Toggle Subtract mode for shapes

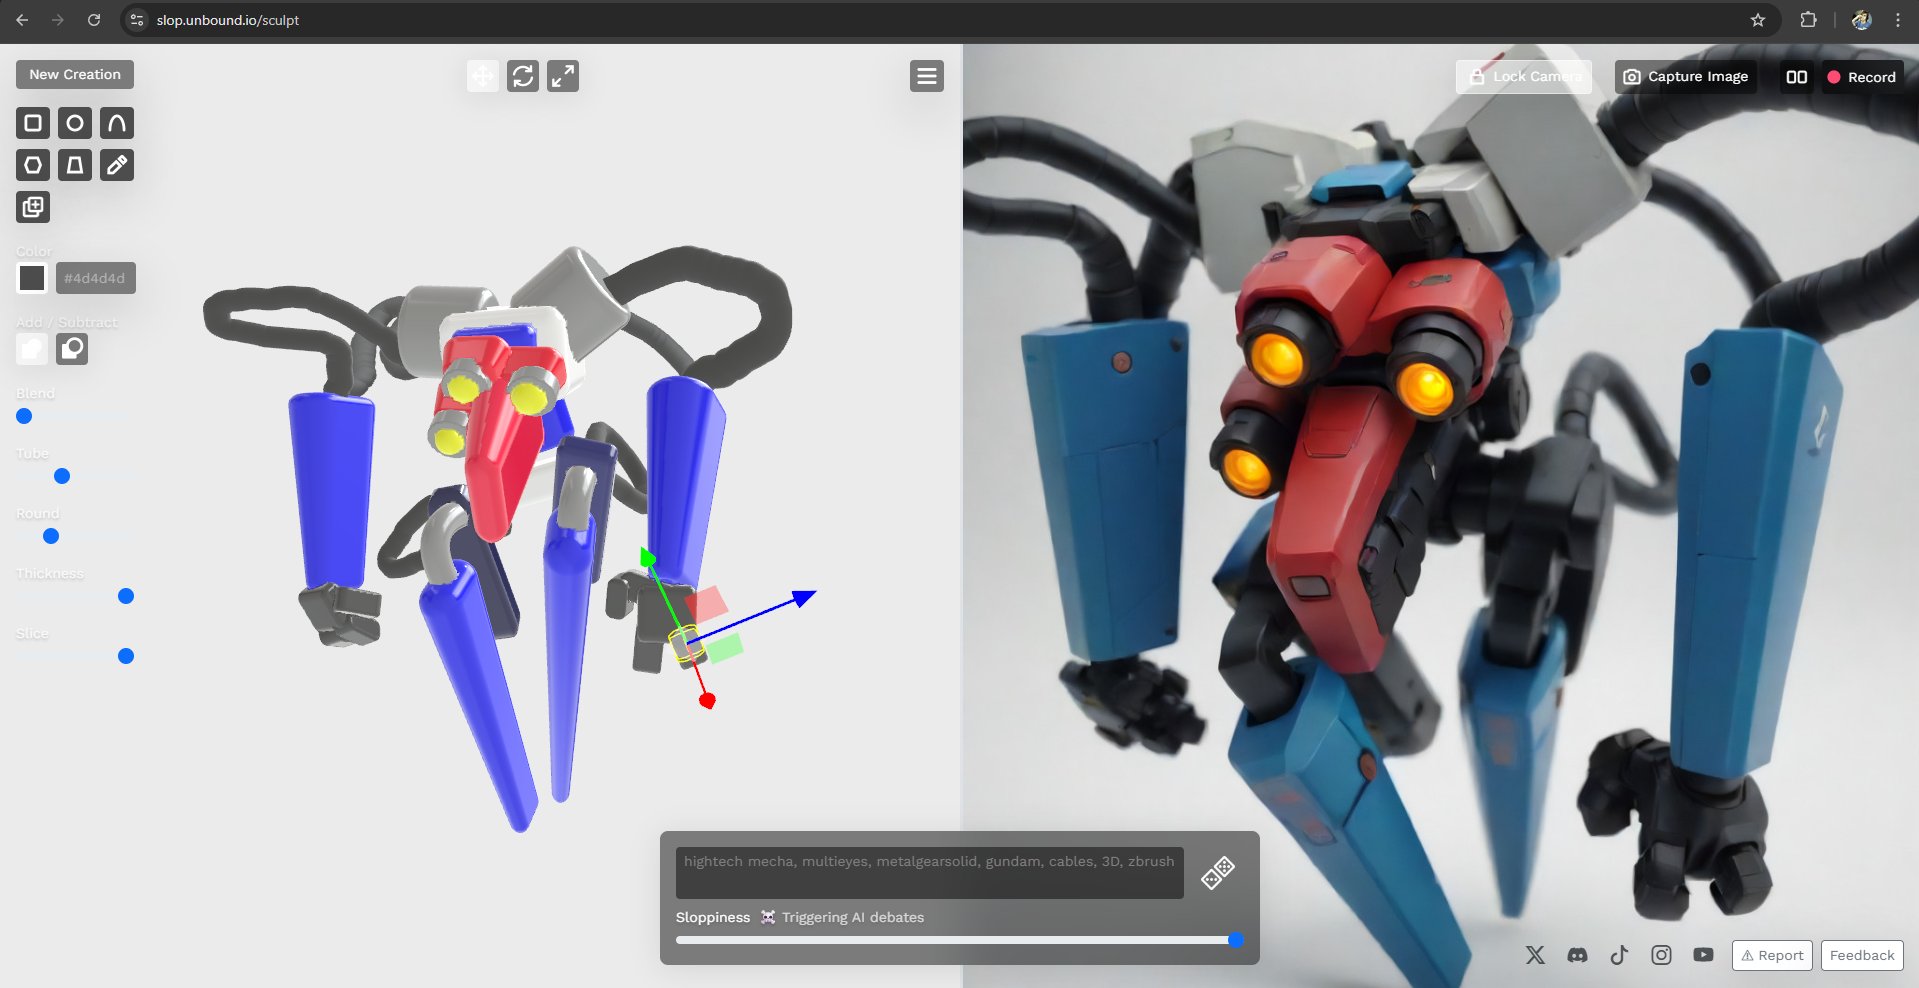coord(72,349)
